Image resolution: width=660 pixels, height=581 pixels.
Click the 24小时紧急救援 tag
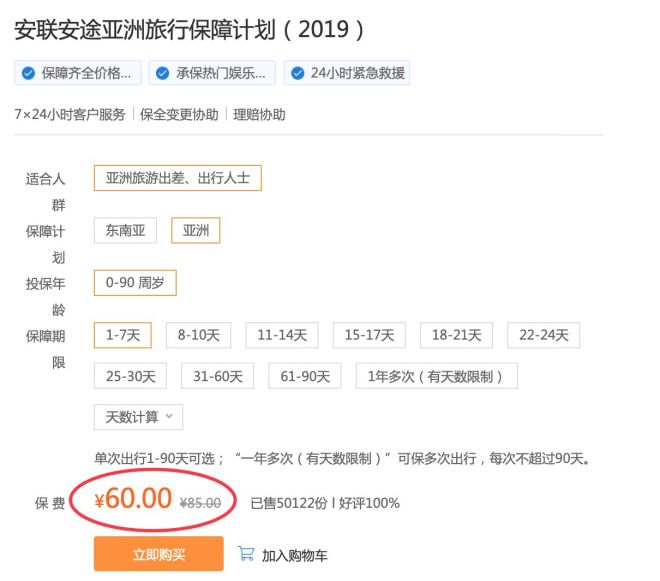pyautogui.click(x=347, y=73)
